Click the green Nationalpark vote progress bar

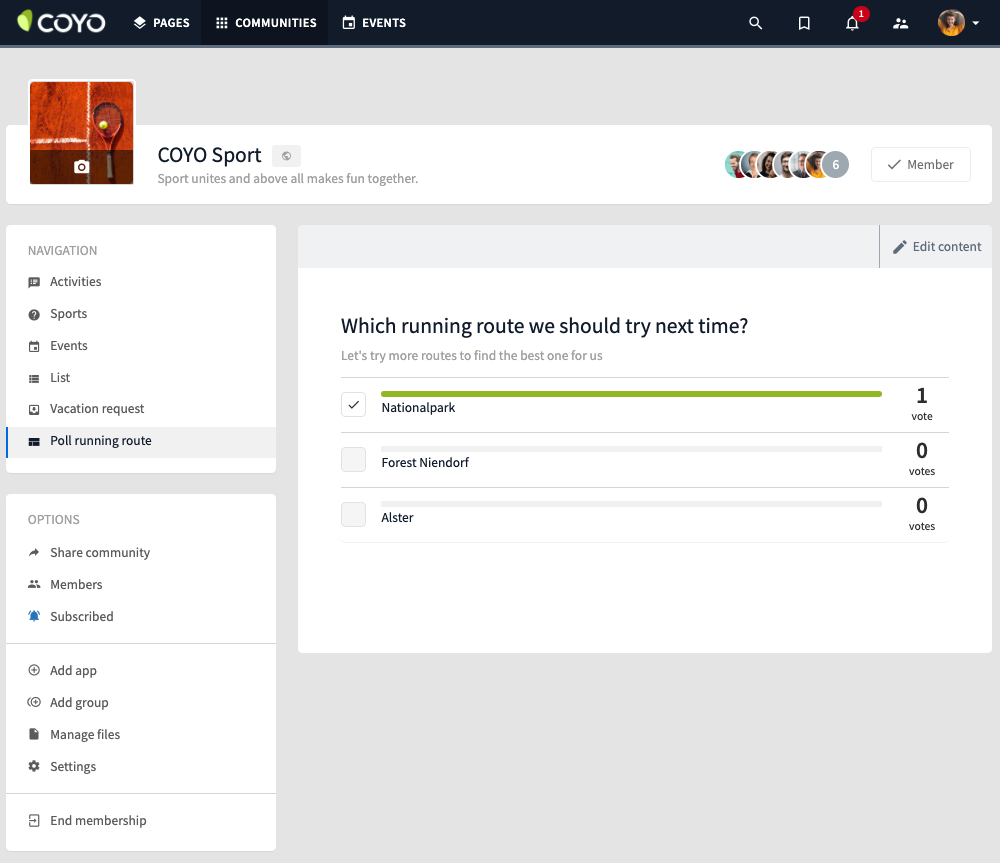pyautogui.click(x=631, y=394)
